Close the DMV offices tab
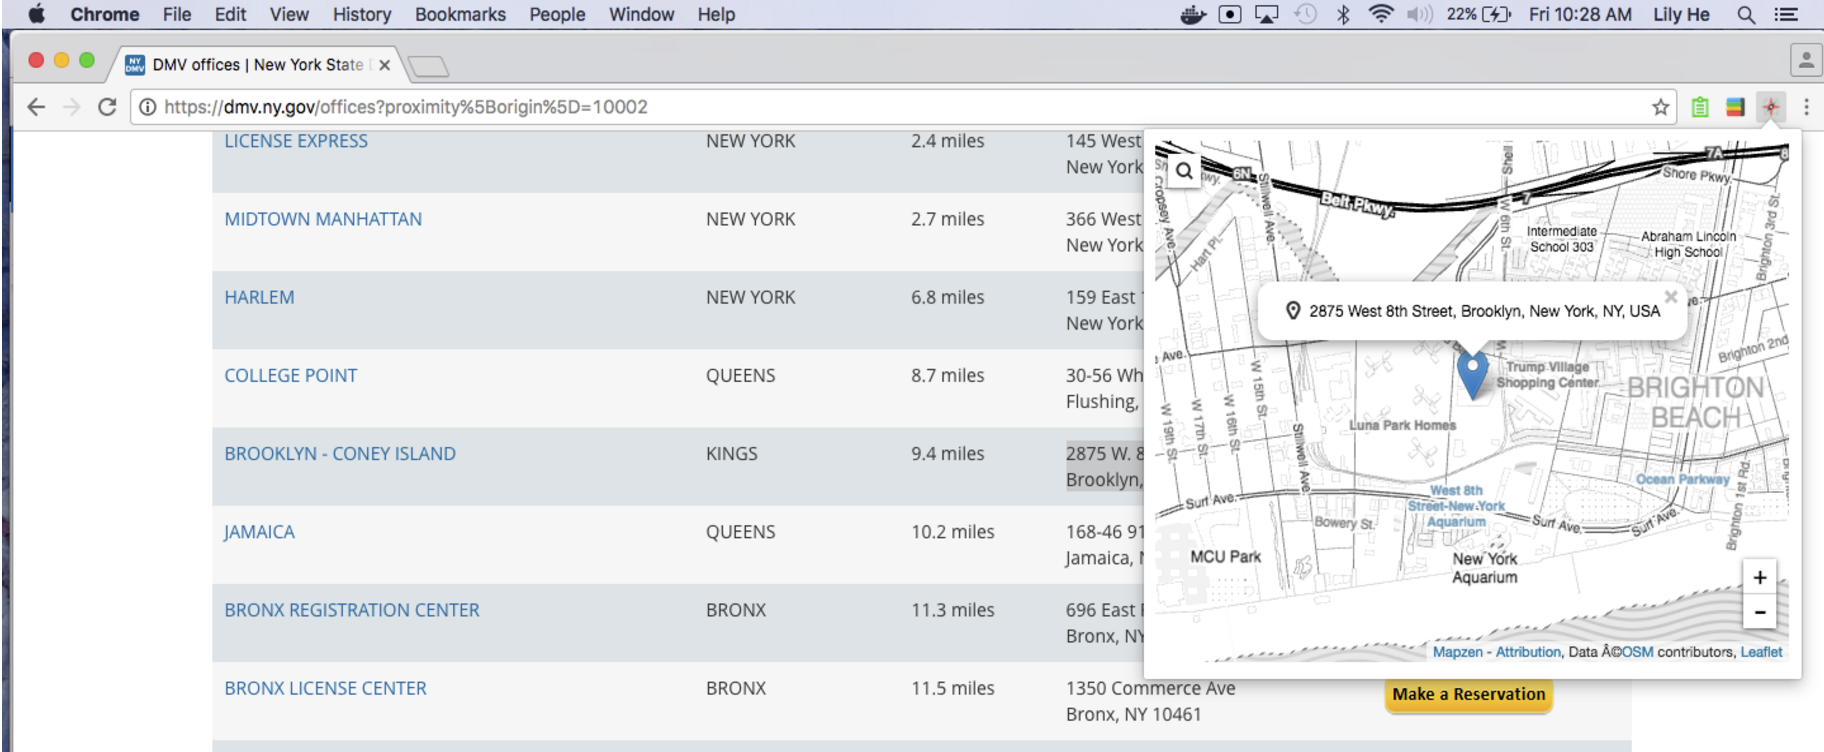This screenshot has height=752, width=1824. tap(384, 65)
